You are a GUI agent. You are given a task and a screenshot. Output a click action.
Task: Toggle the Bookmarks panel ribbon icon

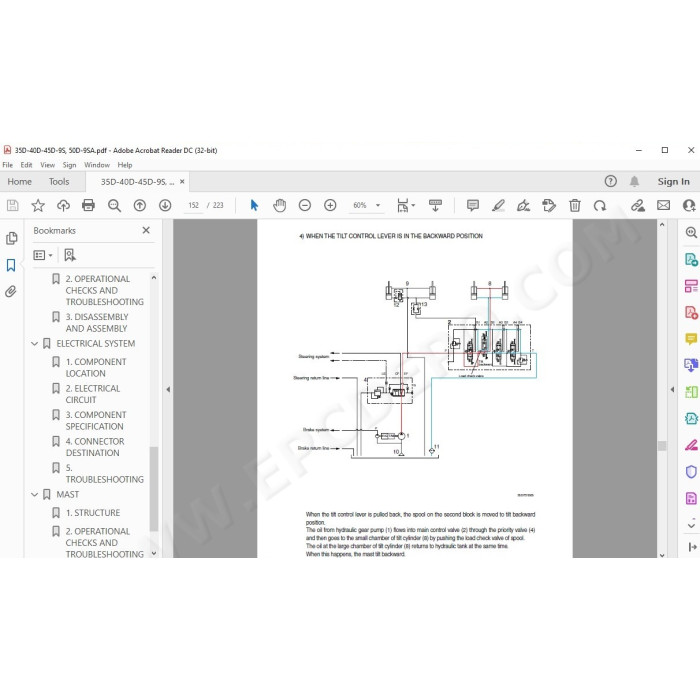11,265
